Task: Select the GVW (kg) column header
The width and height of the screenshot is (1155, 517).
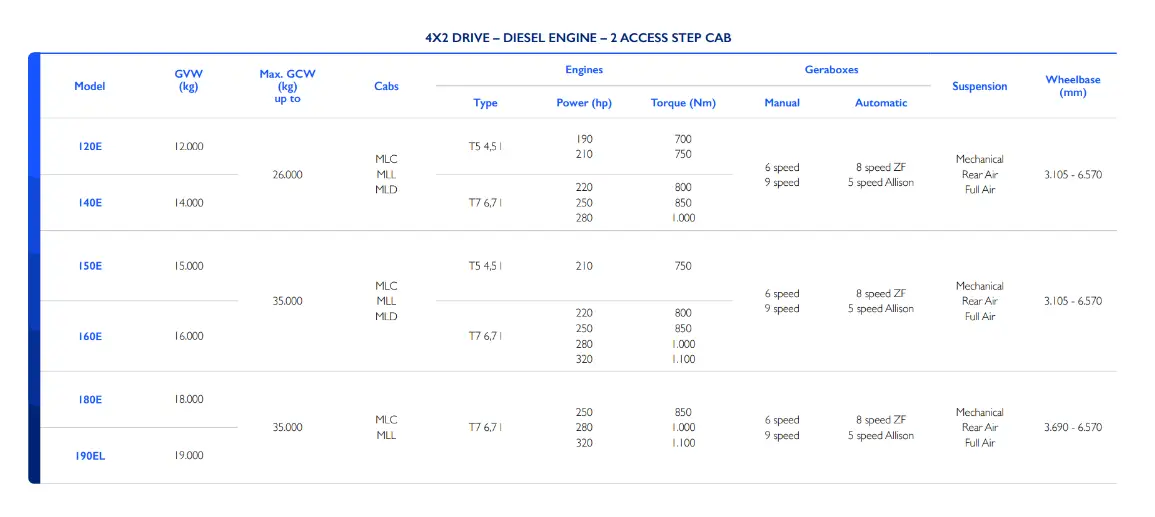Action: point(188,80)
